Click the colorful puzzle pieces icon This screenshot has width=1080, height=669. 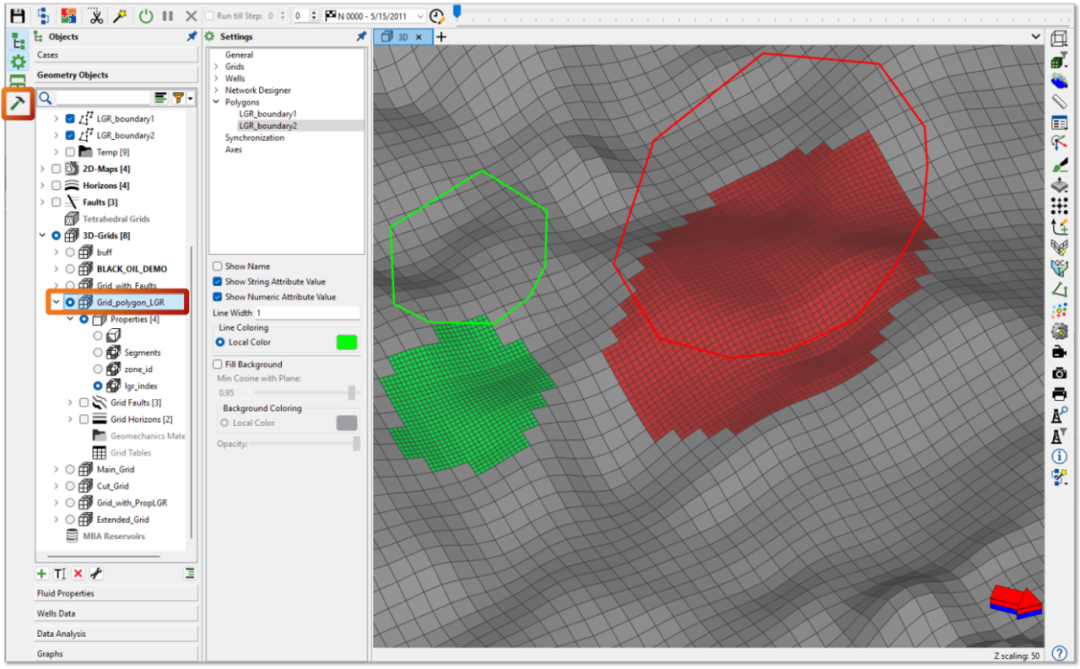coord(68,15)
